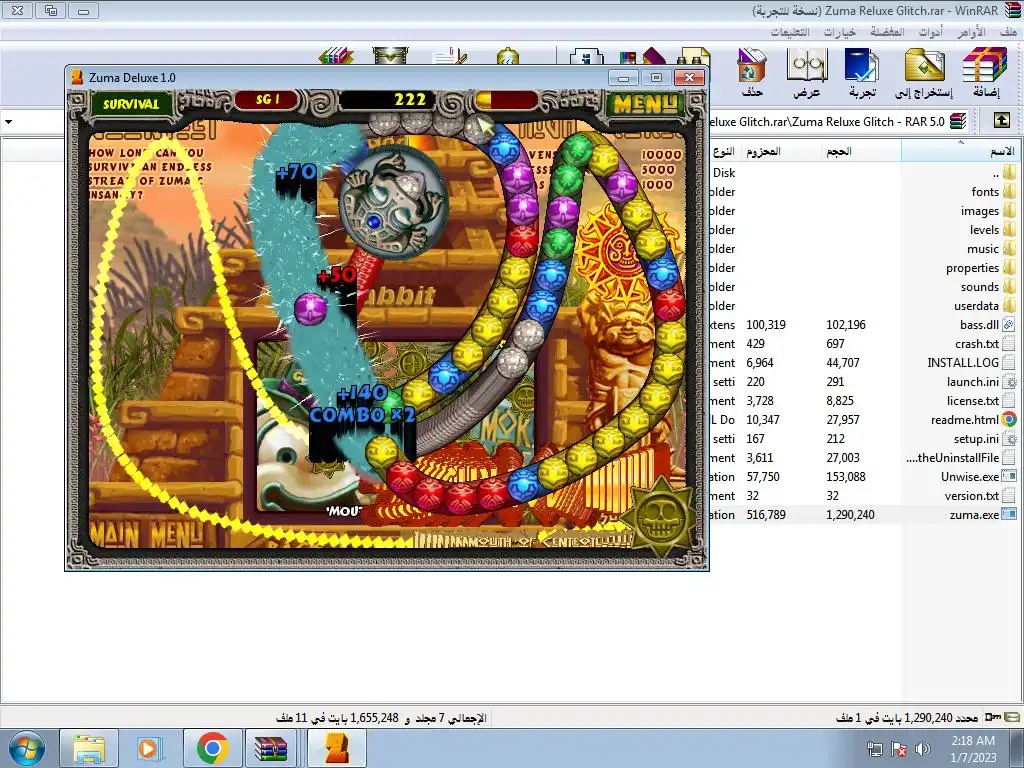Open the Tools (أدوات) menu
The height and width of the screenshot is (768, 1024).
click(931, 32)
